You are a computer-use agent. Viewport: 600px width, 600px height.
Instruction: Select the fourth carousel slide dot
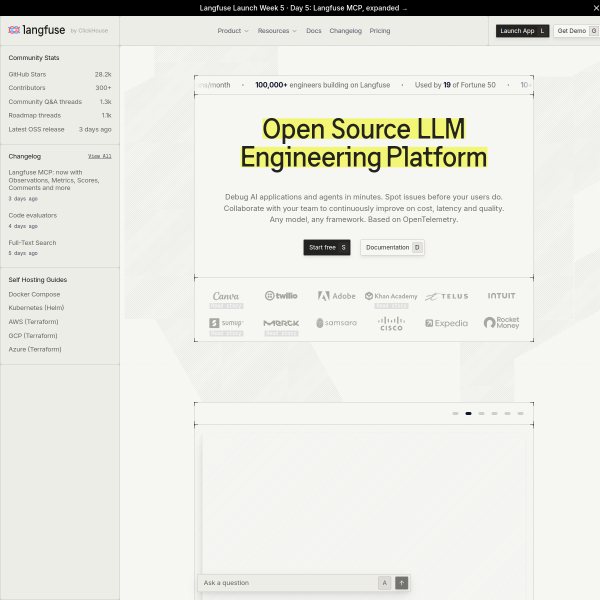[494, 413]
